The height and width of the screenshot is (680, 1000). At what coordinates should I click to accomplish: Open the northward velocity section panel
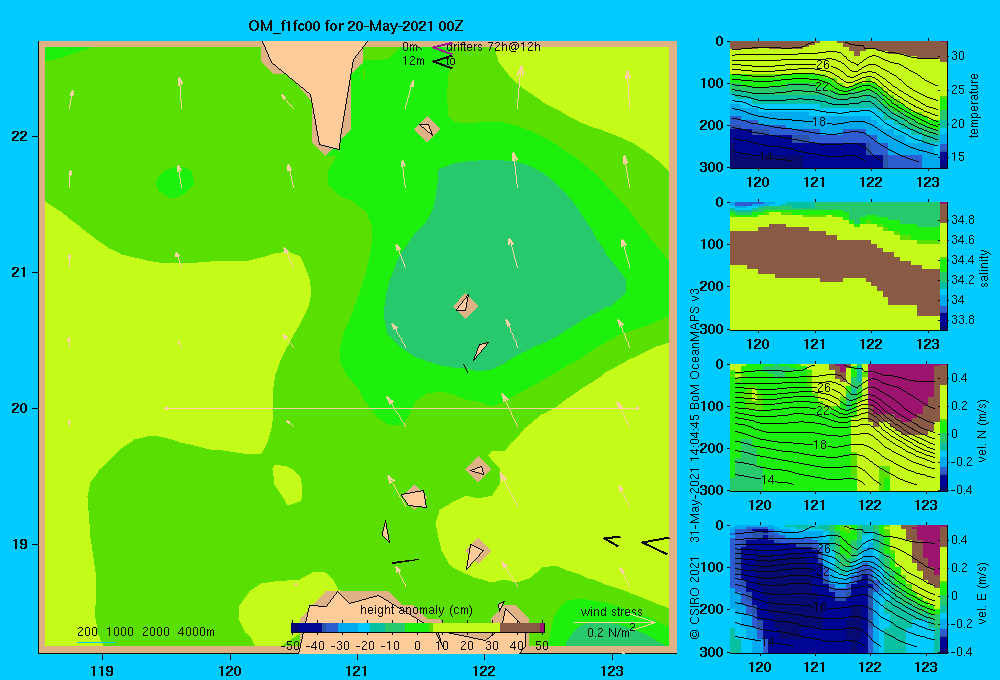[834, 427]
